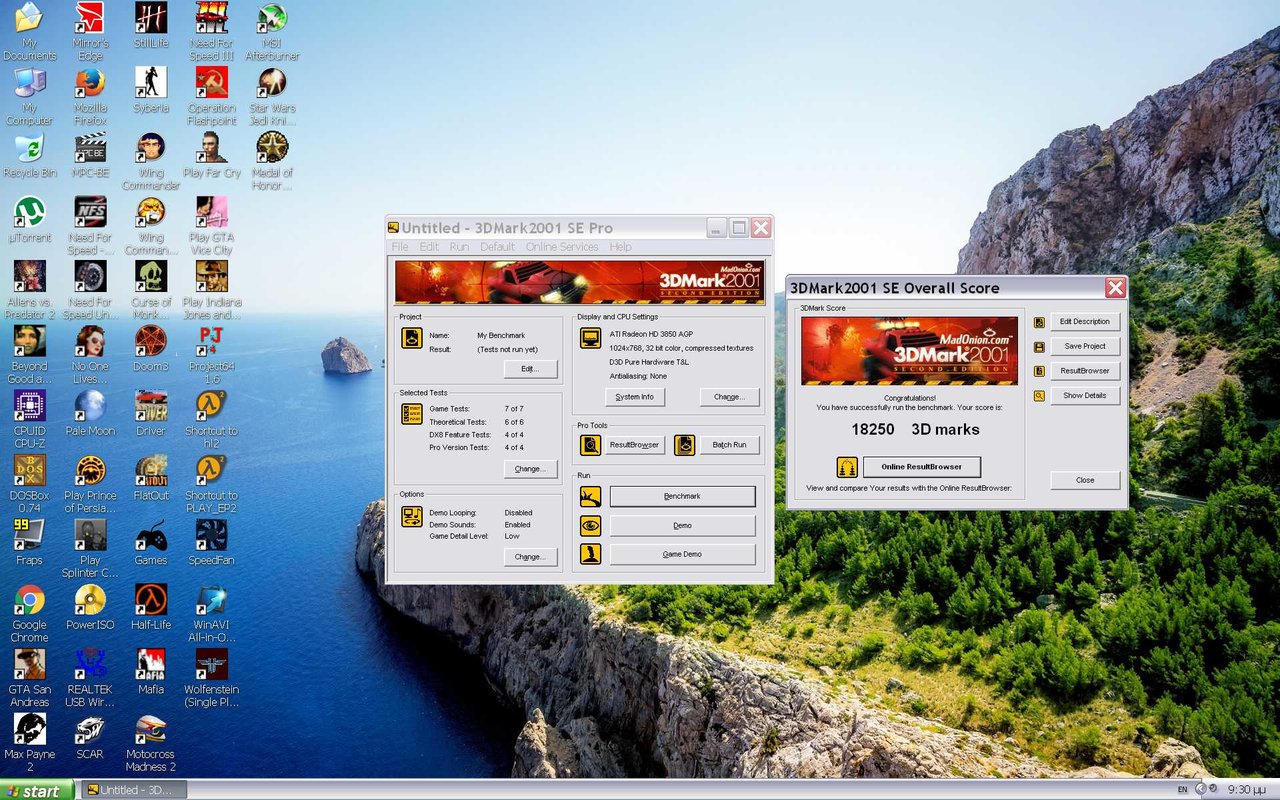Launch CPUID CPU-Z from the desktop
The width and height of the screenshot is (1280, 800).
coord(29,418)
